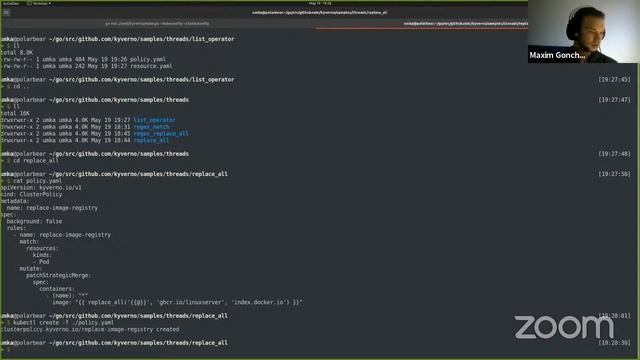Click the 'name: replace-image-registry' metadata line
The image size is (640, 360).
[x=52, y=208]
